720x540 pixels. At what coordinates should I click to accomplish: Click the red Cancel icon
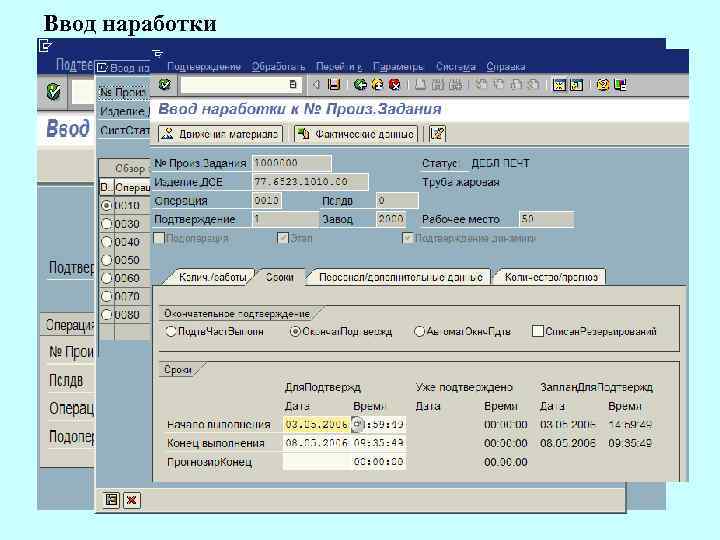[394, 85]
